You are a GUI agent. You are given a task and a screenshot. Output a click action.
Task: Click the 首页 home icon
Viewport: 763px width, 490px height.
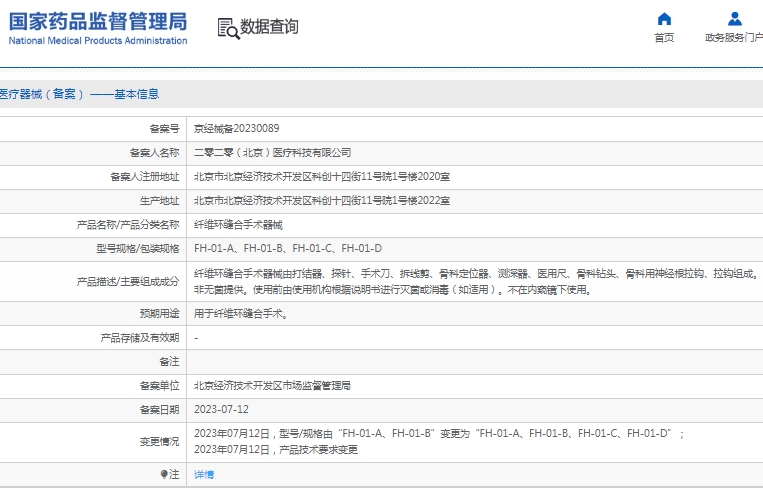(664, 19)
